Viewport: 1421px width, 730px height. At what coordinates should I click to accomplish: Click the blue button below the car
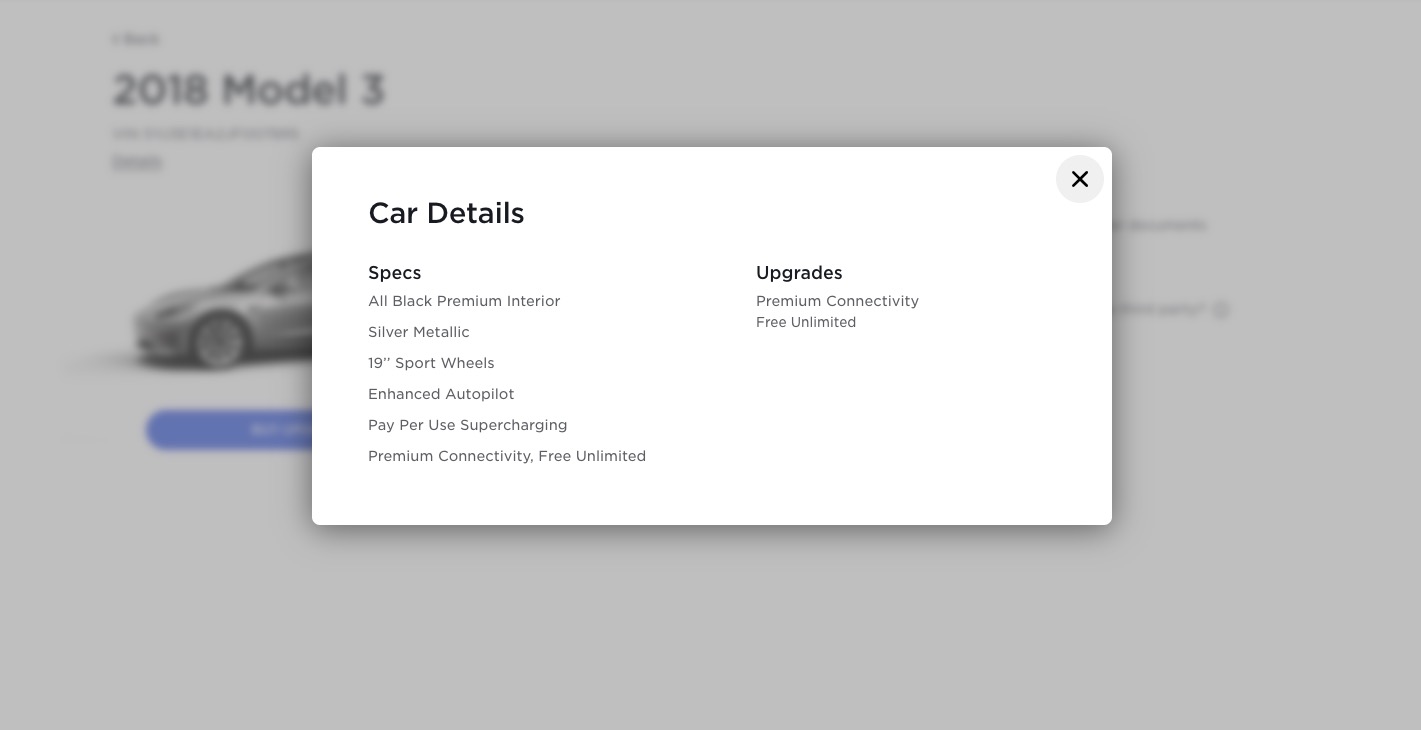(230, 430)
